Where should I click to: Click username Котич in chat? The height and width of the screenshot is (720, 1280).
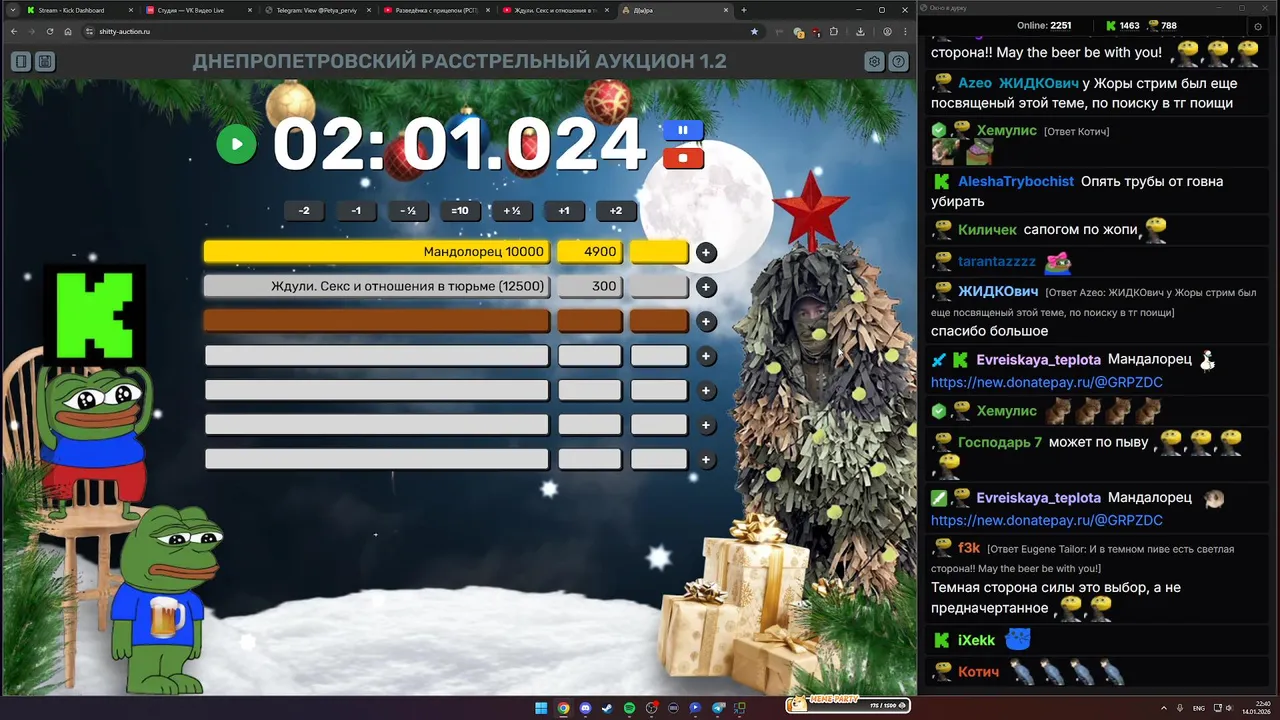click(979, 672)
